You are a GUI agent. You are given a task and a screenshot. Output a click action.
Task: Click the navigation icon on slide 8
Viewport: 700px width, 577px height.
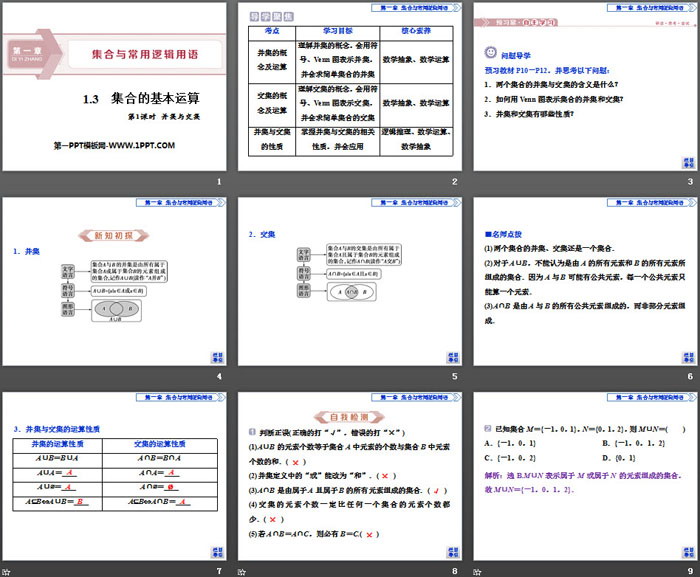(x=453, y=551)
